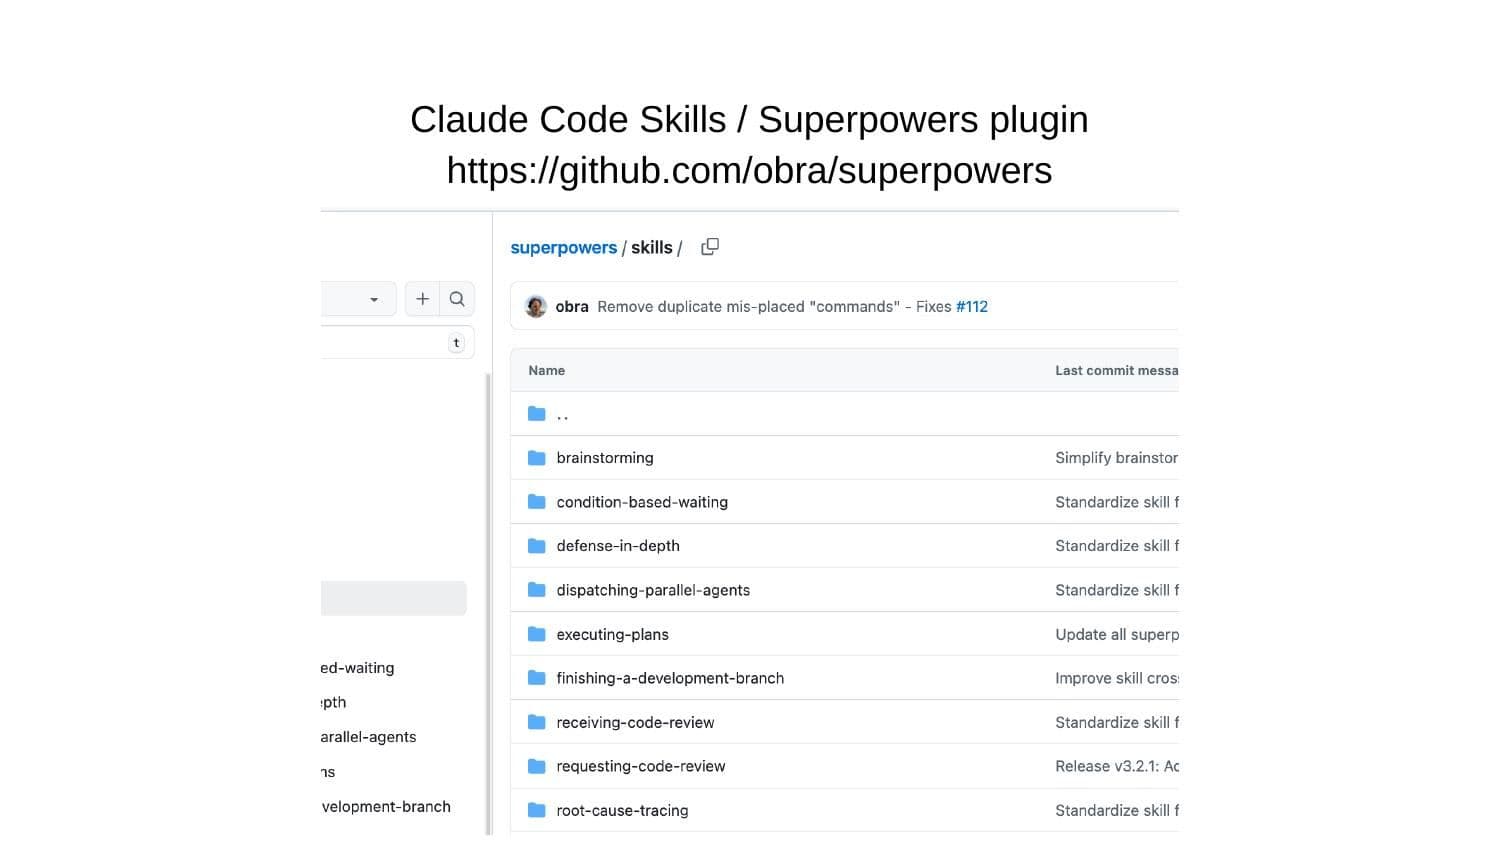This screenshot has width=1500, height=844.
Task: Open file search via the magnifier icon
Action: tap(457, 299)
